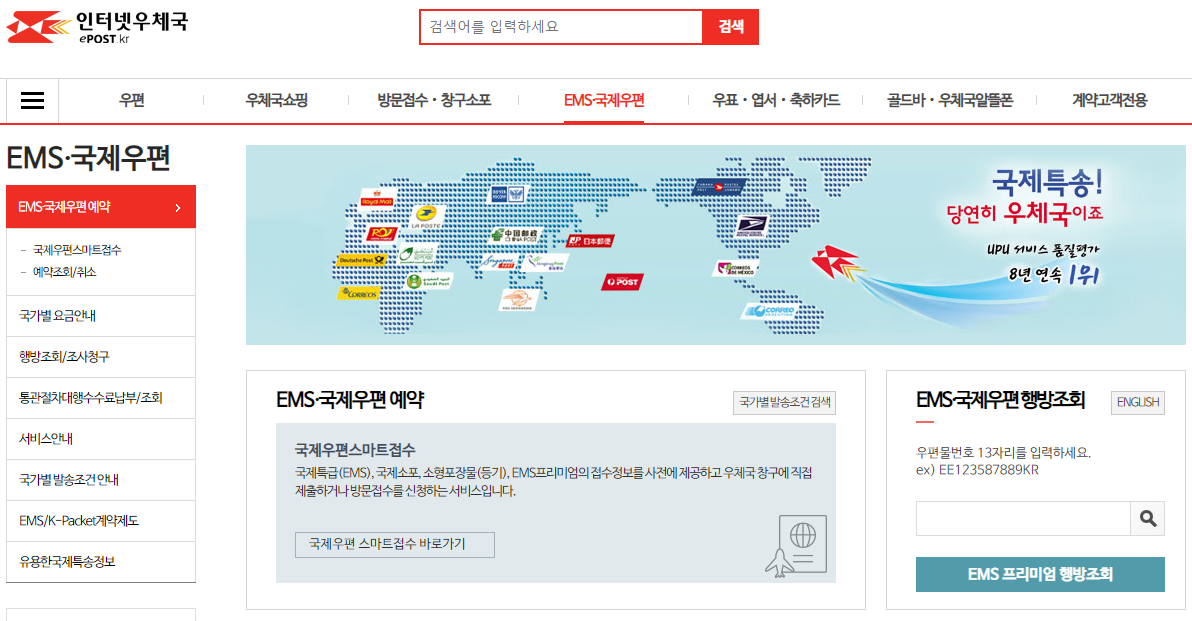Click 국가별발송조건검색 button
Image resolution: width=1192 pixels, height=621 pixels.
pyautogui.click(x=785, y=402)
